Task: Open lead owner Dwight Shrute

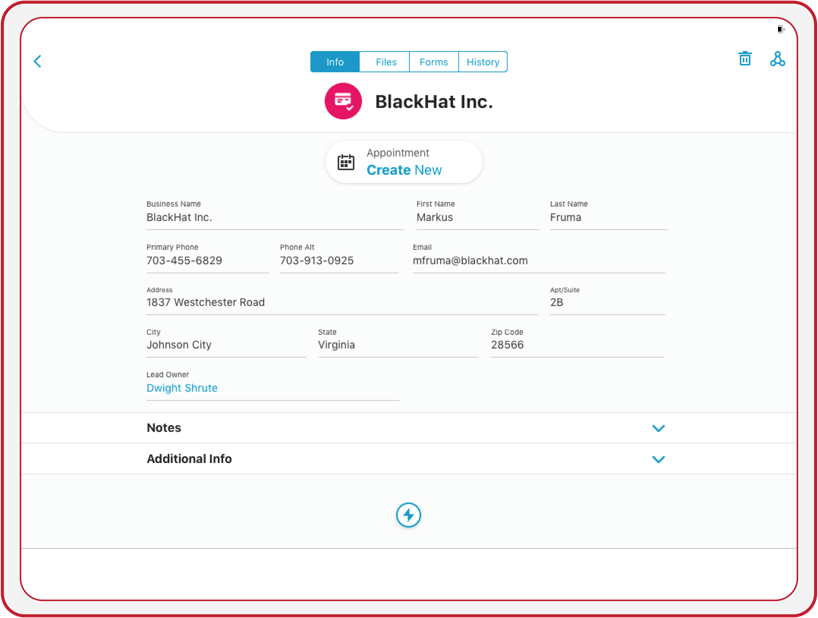Action: click(182, 388)
